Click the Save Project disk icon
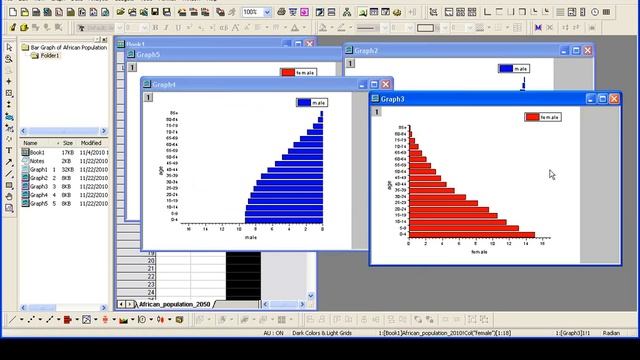 coord(155,12)
